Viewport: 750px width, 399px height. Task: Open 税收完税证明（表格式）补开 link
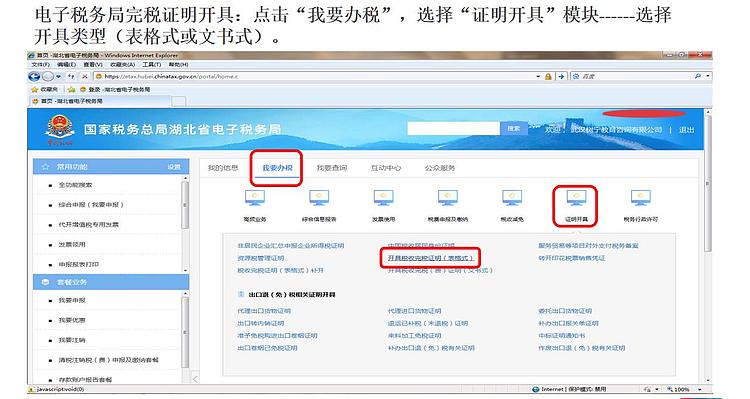[281, 270]
